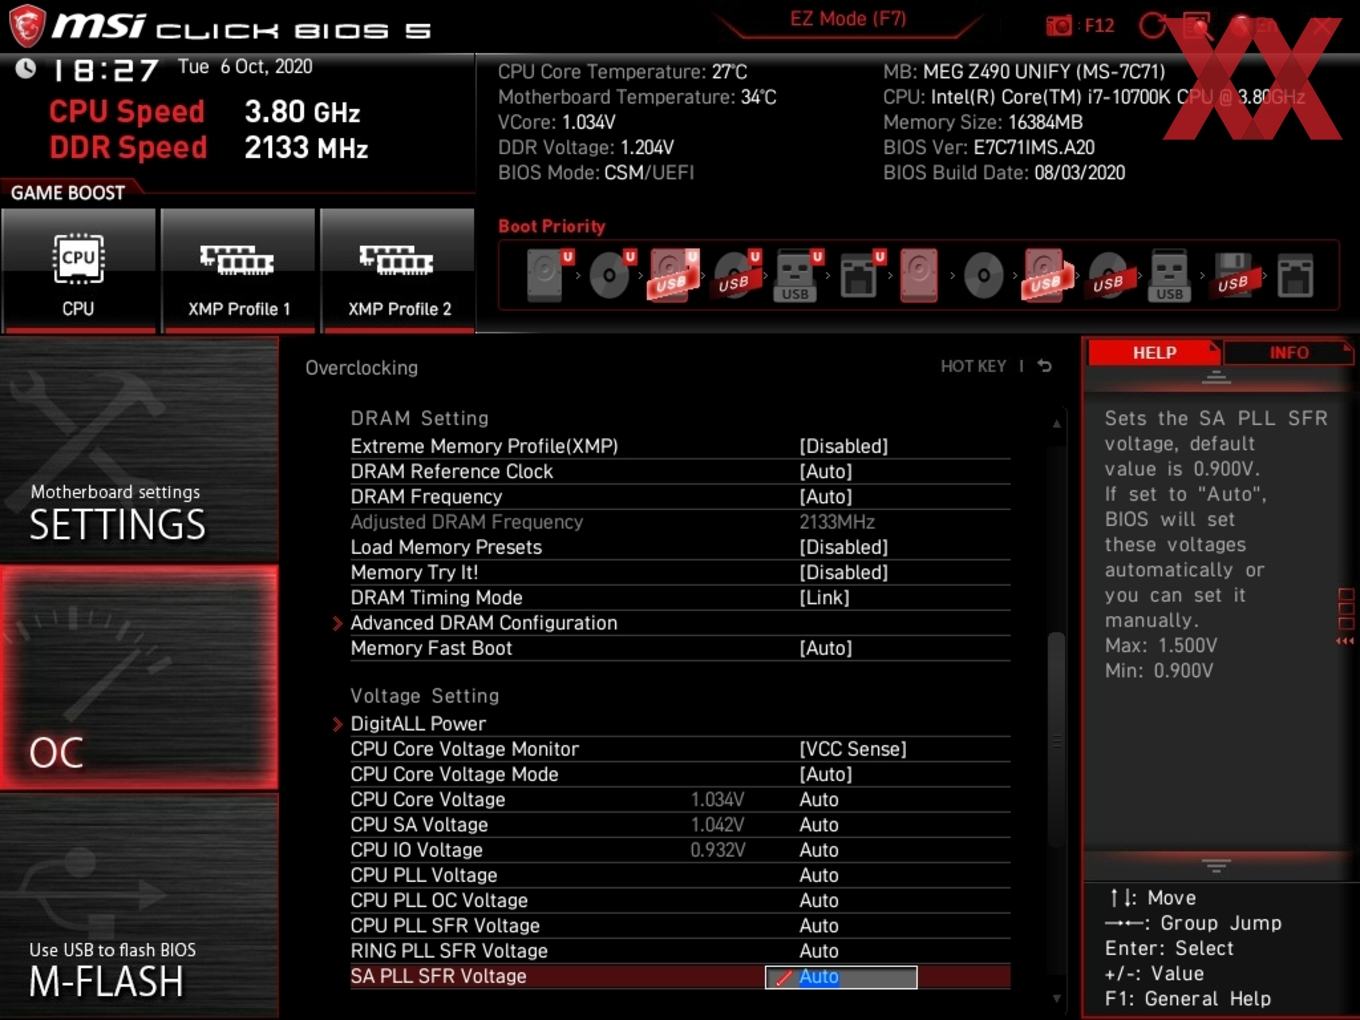Enable XMP Profile 2
1360x1020 pixels.
tap(398, 270)
